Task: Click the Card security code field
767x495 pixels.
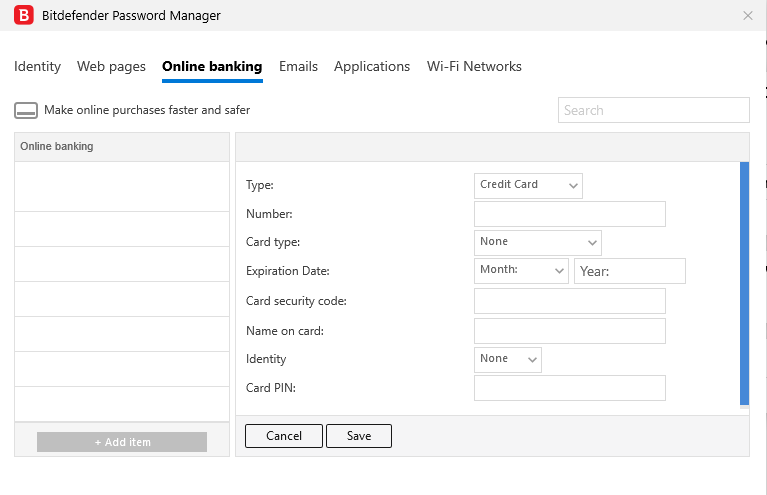Action: (569, 301)
